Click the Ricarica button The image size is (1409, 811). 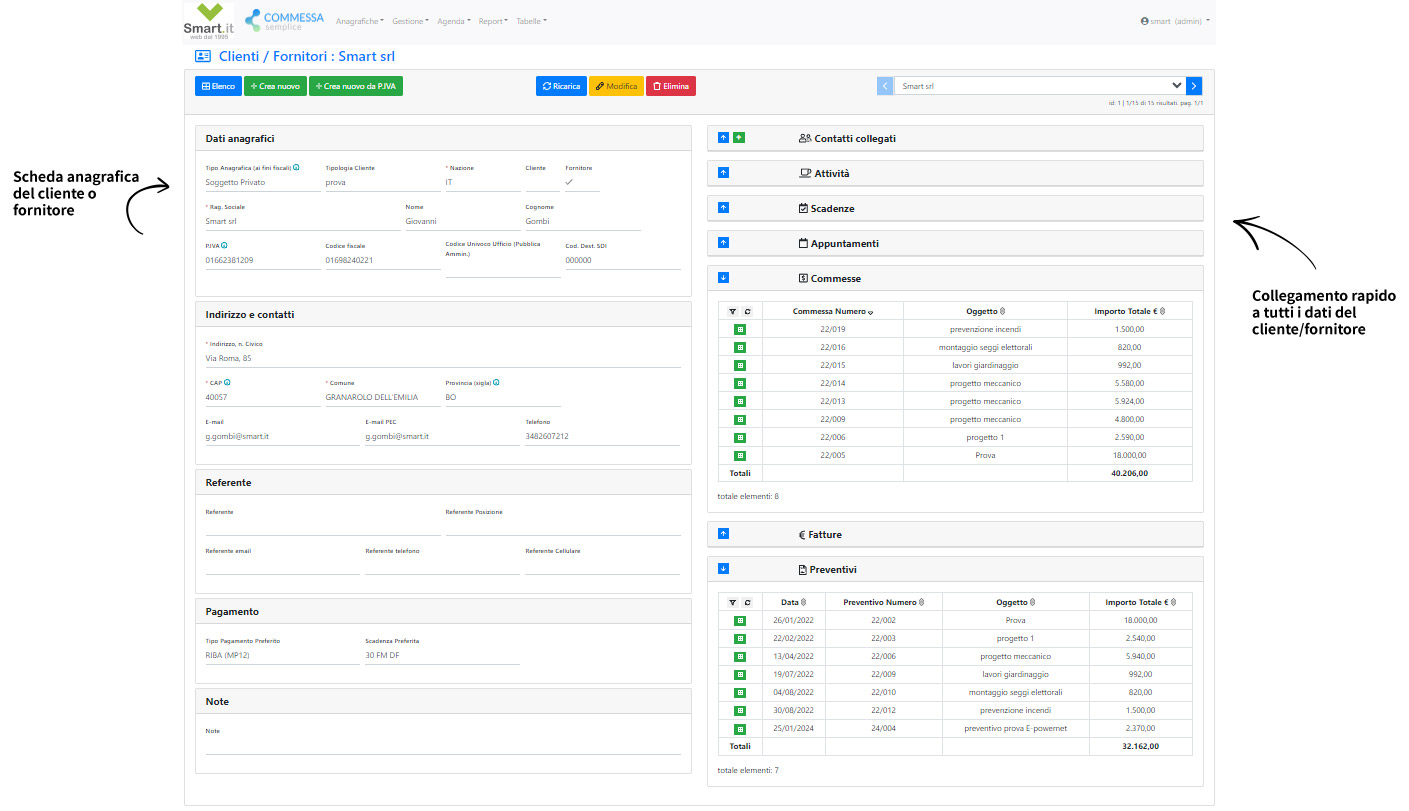pyautogui.click(x=561, y=86)
